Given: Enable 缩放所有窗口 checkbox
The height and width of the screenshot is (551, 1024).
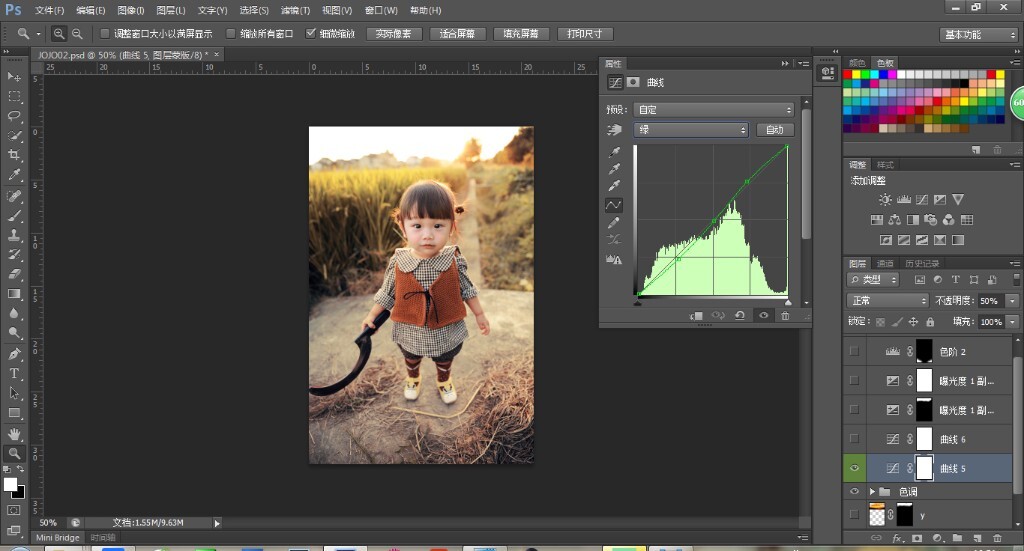Looking at the screenshot, I should point(231,33).
